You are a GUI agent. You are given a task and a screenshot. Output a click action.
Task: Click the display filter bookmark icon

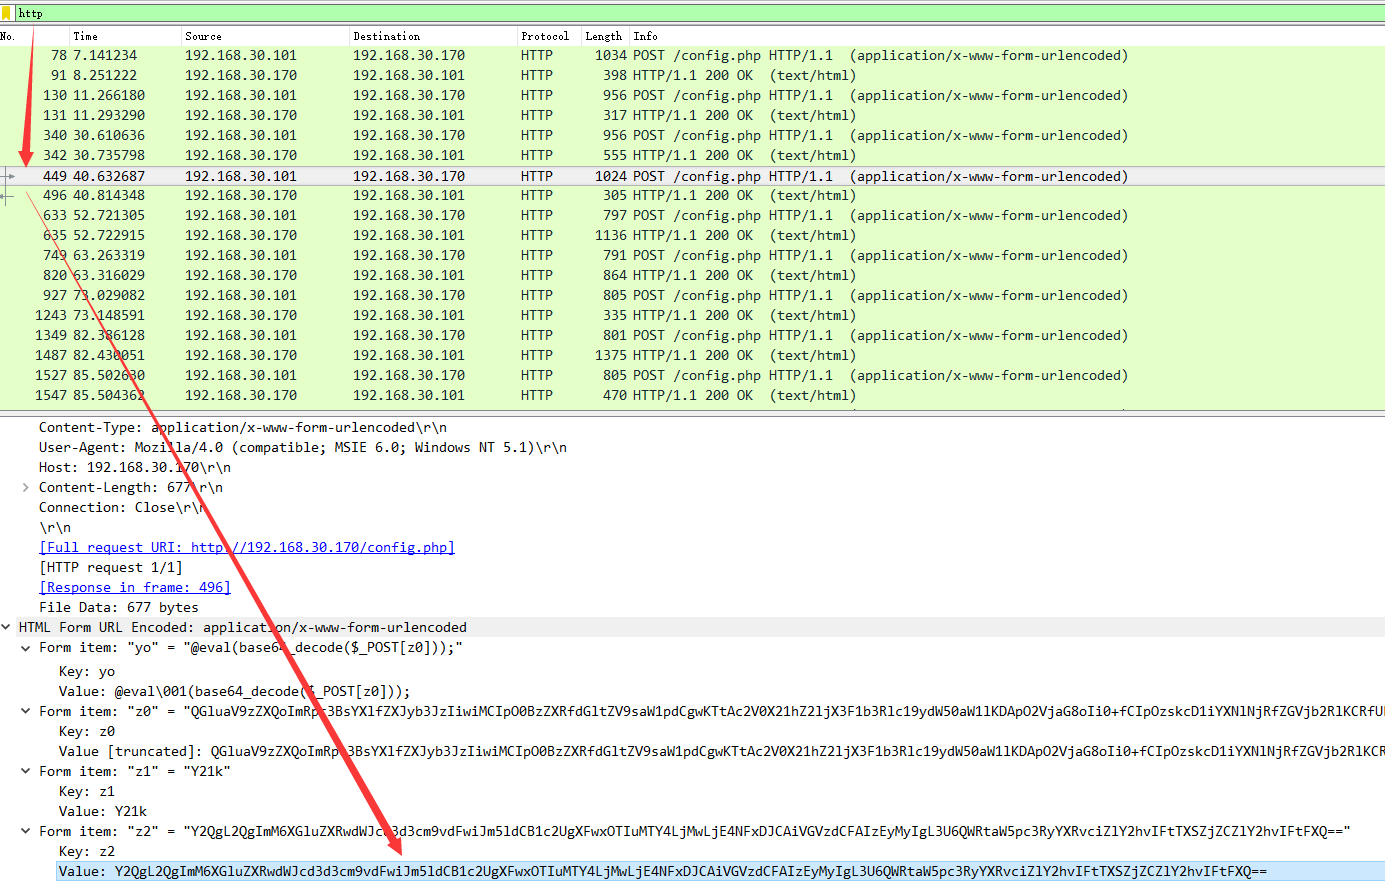7,13
